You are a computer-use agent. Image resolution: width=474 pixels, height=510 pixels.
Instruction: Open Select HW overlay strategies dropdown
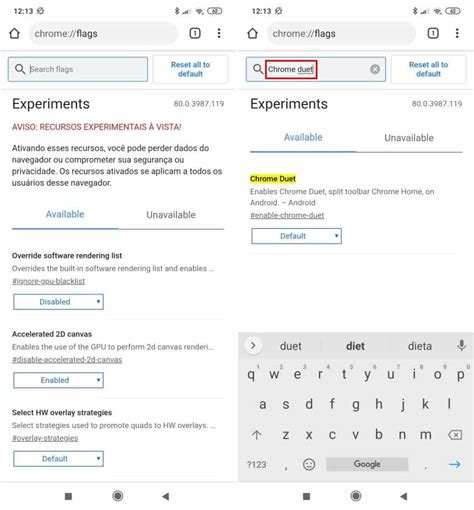coord(58,459)
